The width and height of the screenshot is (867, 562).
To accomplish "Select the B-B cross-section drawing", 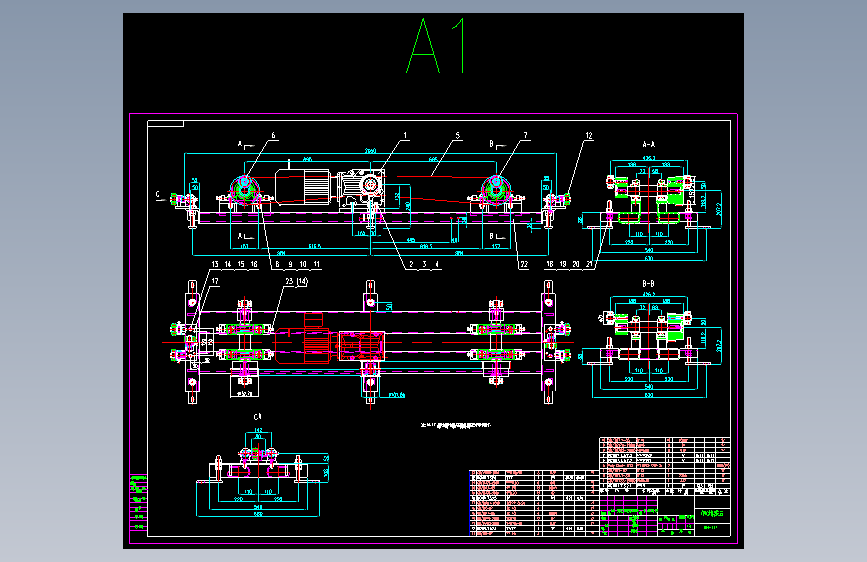I will point(651,347).
